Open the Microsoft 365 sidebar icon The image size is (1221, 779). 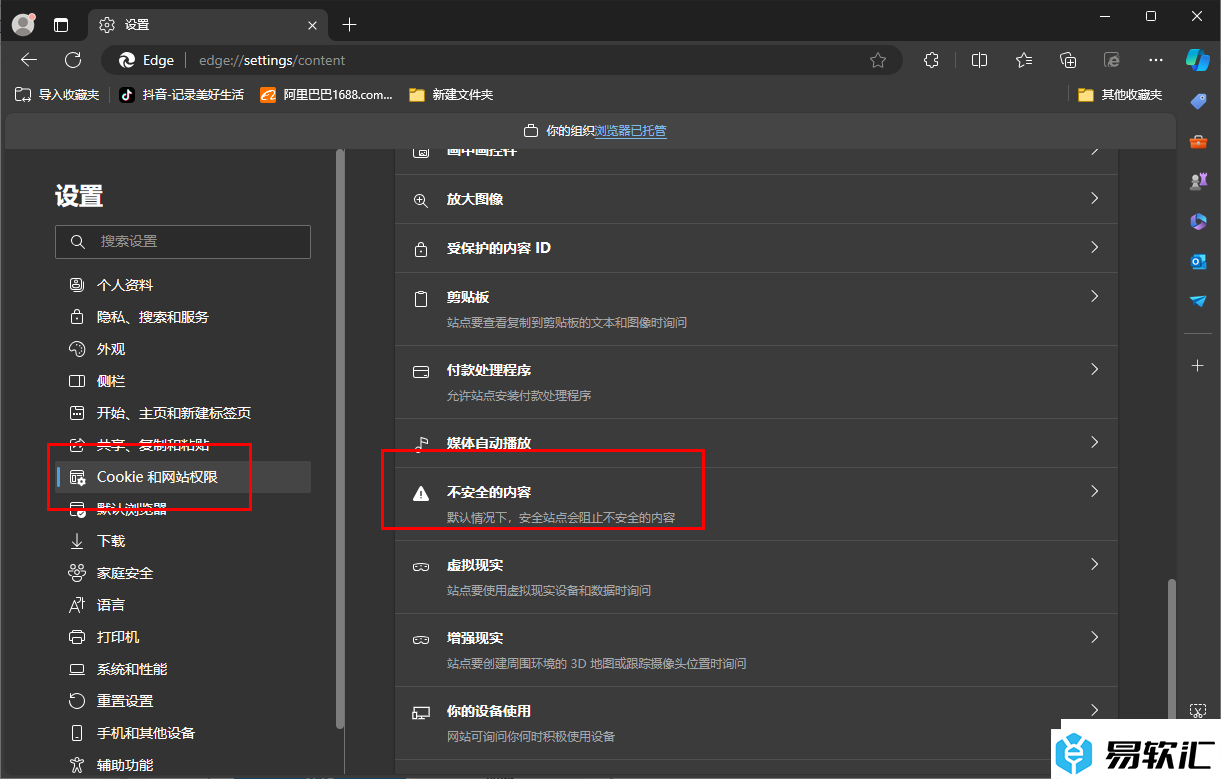[1198, 221]
